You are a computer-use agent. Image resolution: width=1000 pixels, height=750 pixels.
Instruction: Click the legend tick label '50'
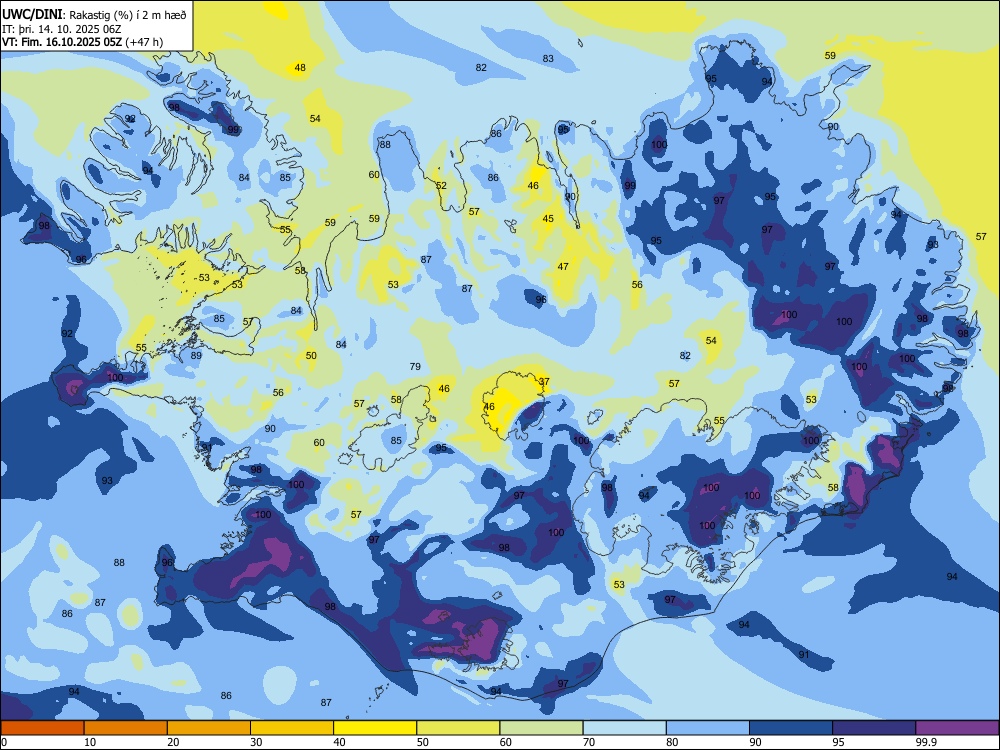[423, 742]
